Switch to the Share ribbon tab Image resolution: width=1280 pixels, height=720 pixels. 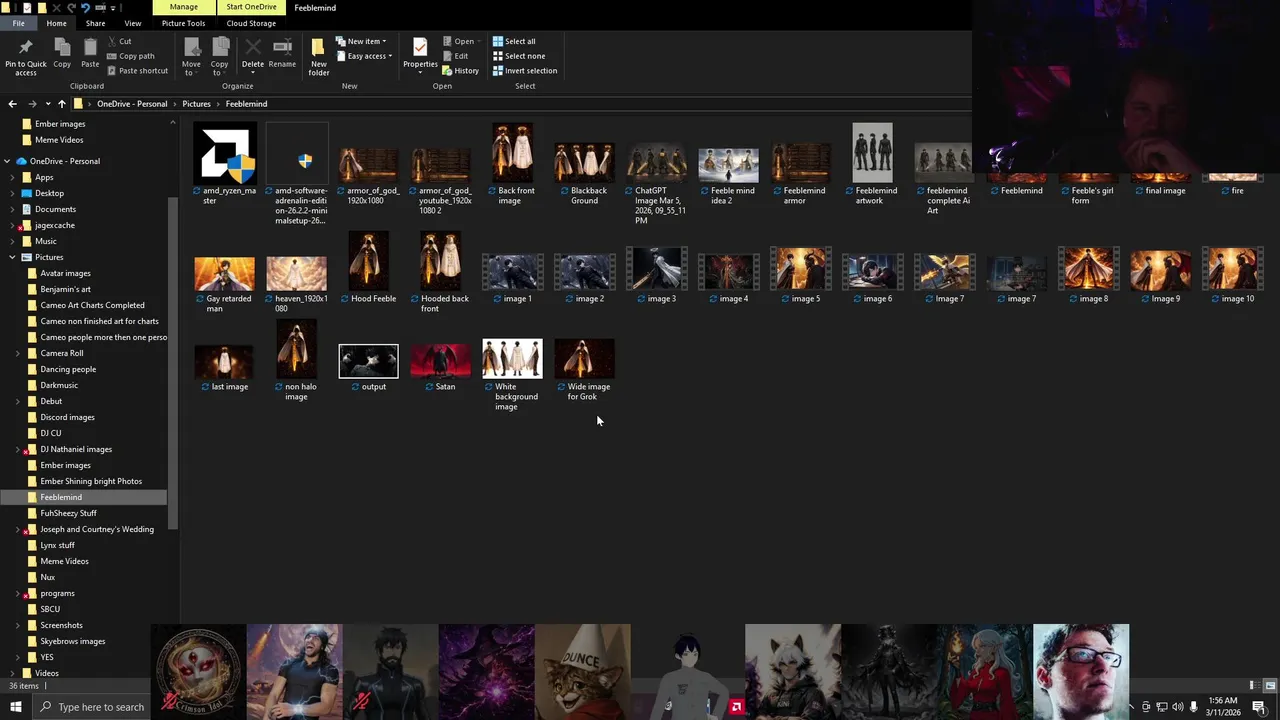pyautogui.click(x=95, y=23)
